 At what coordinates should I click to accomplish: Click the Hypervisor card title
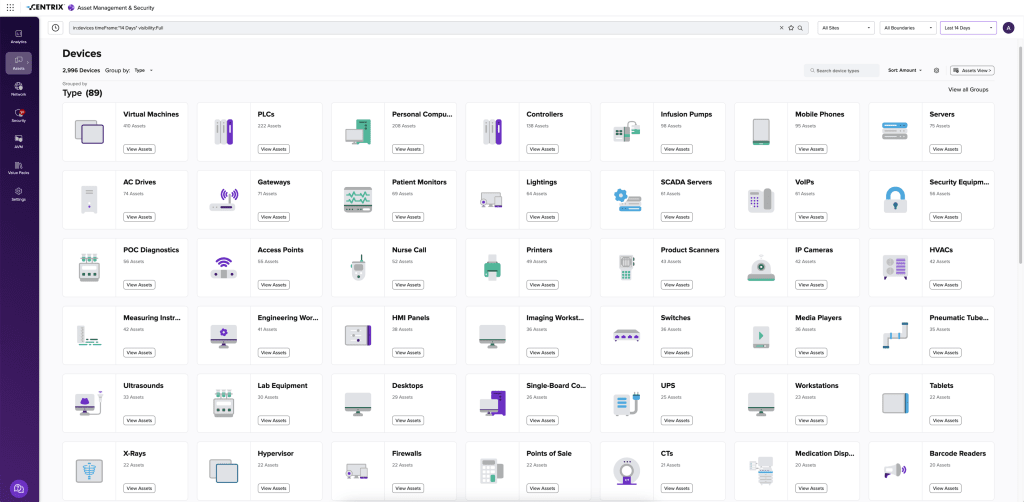pos(275,454)
